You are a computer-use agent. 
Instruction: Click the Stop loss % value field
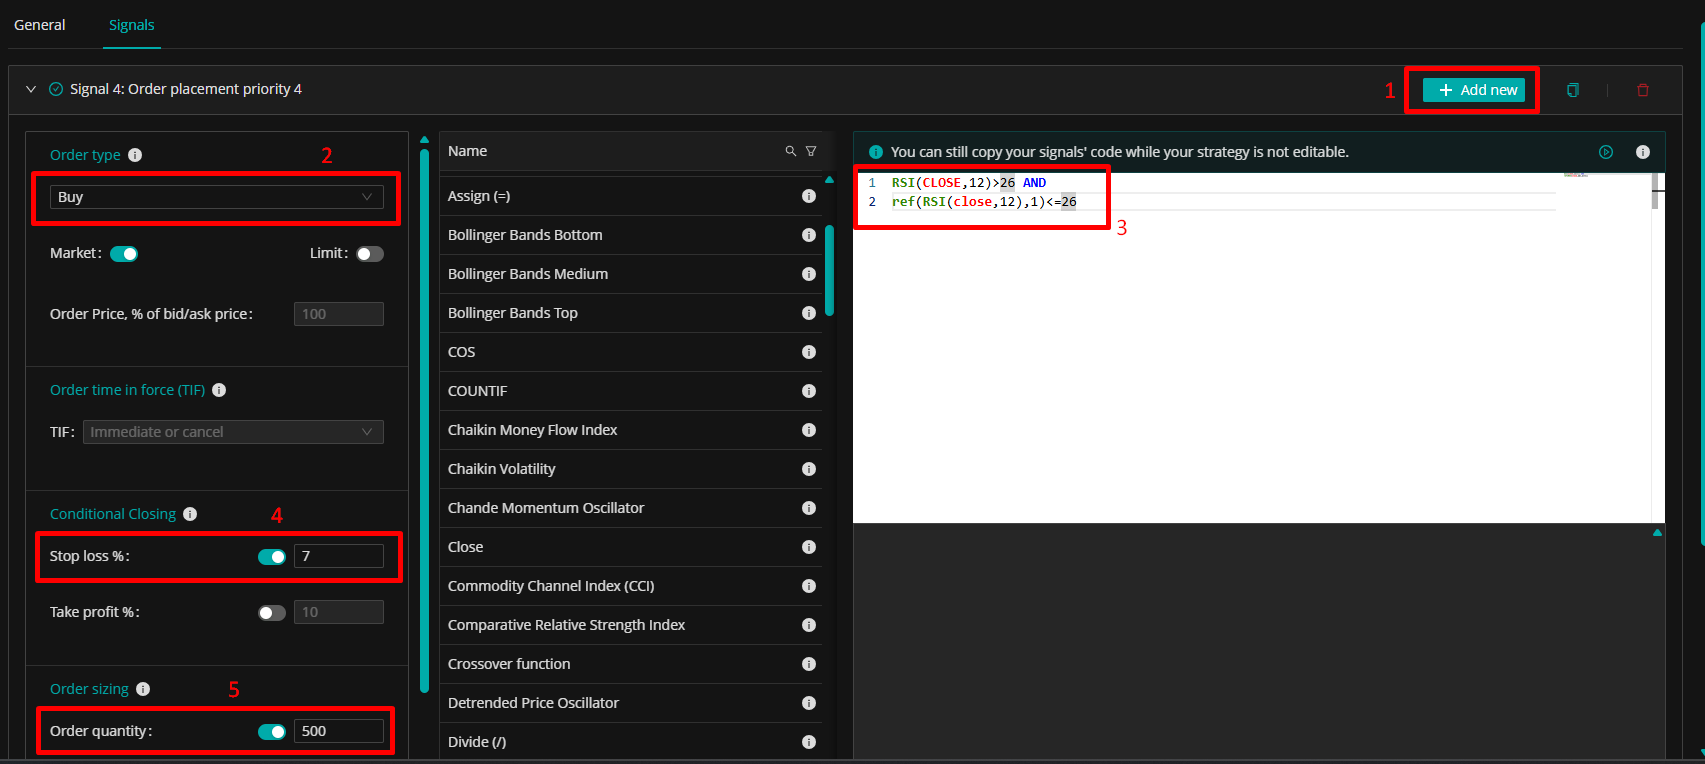tap(339, 557)
